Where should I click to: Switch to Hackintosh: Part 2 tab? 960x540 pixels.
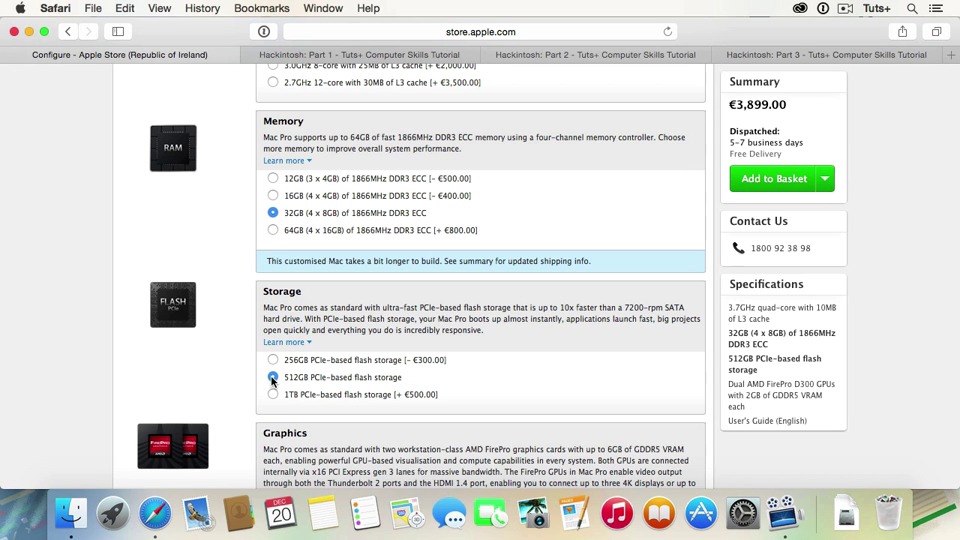[595, 54]
